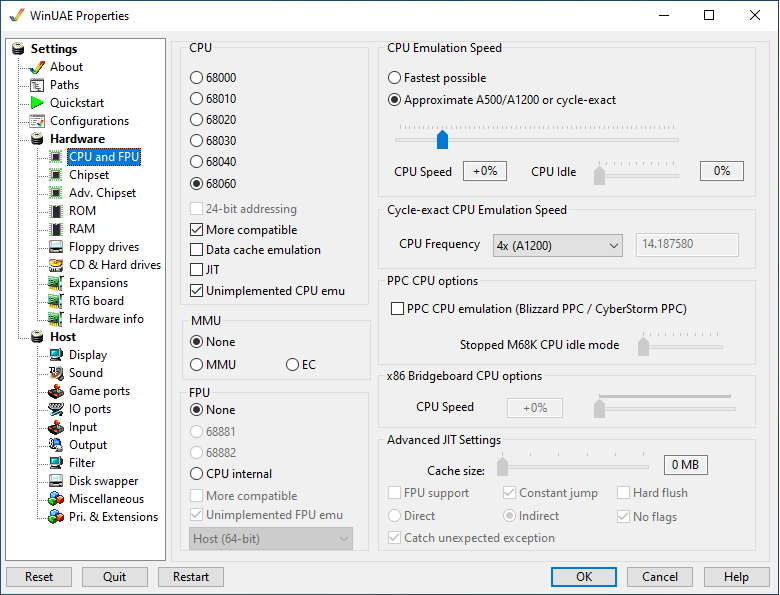Enable the JIT checkbox

pyautogui.click(x=196, y=270)
